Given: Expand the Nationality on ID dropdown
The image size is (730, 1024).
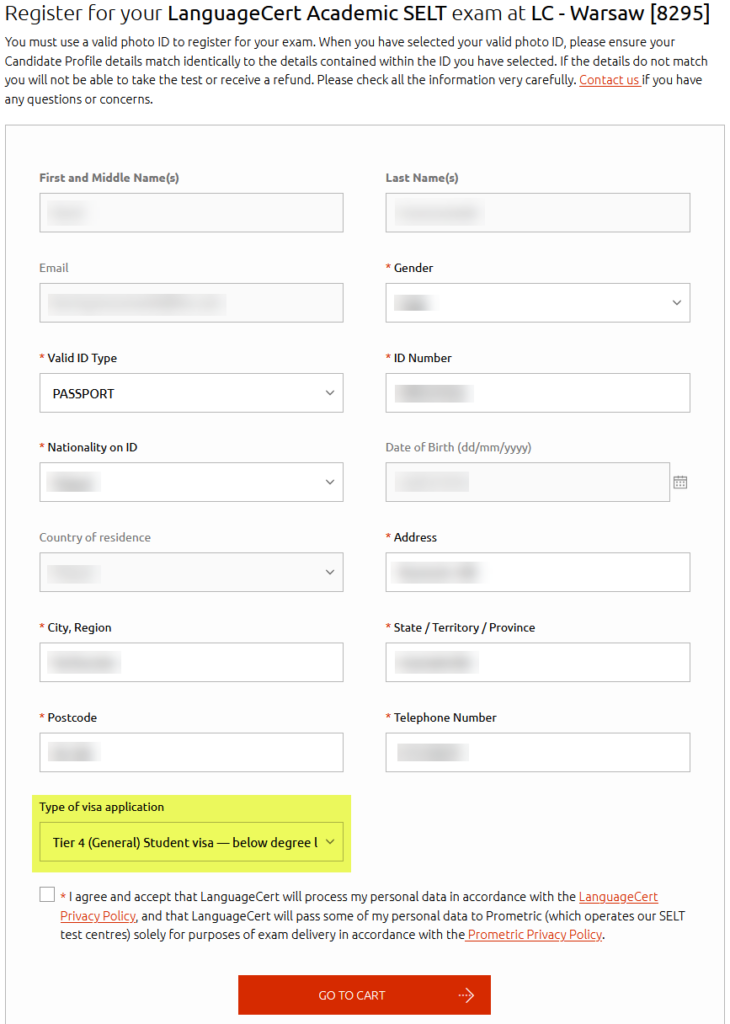Looking at the screenshot, I should [x=191, y=482].
